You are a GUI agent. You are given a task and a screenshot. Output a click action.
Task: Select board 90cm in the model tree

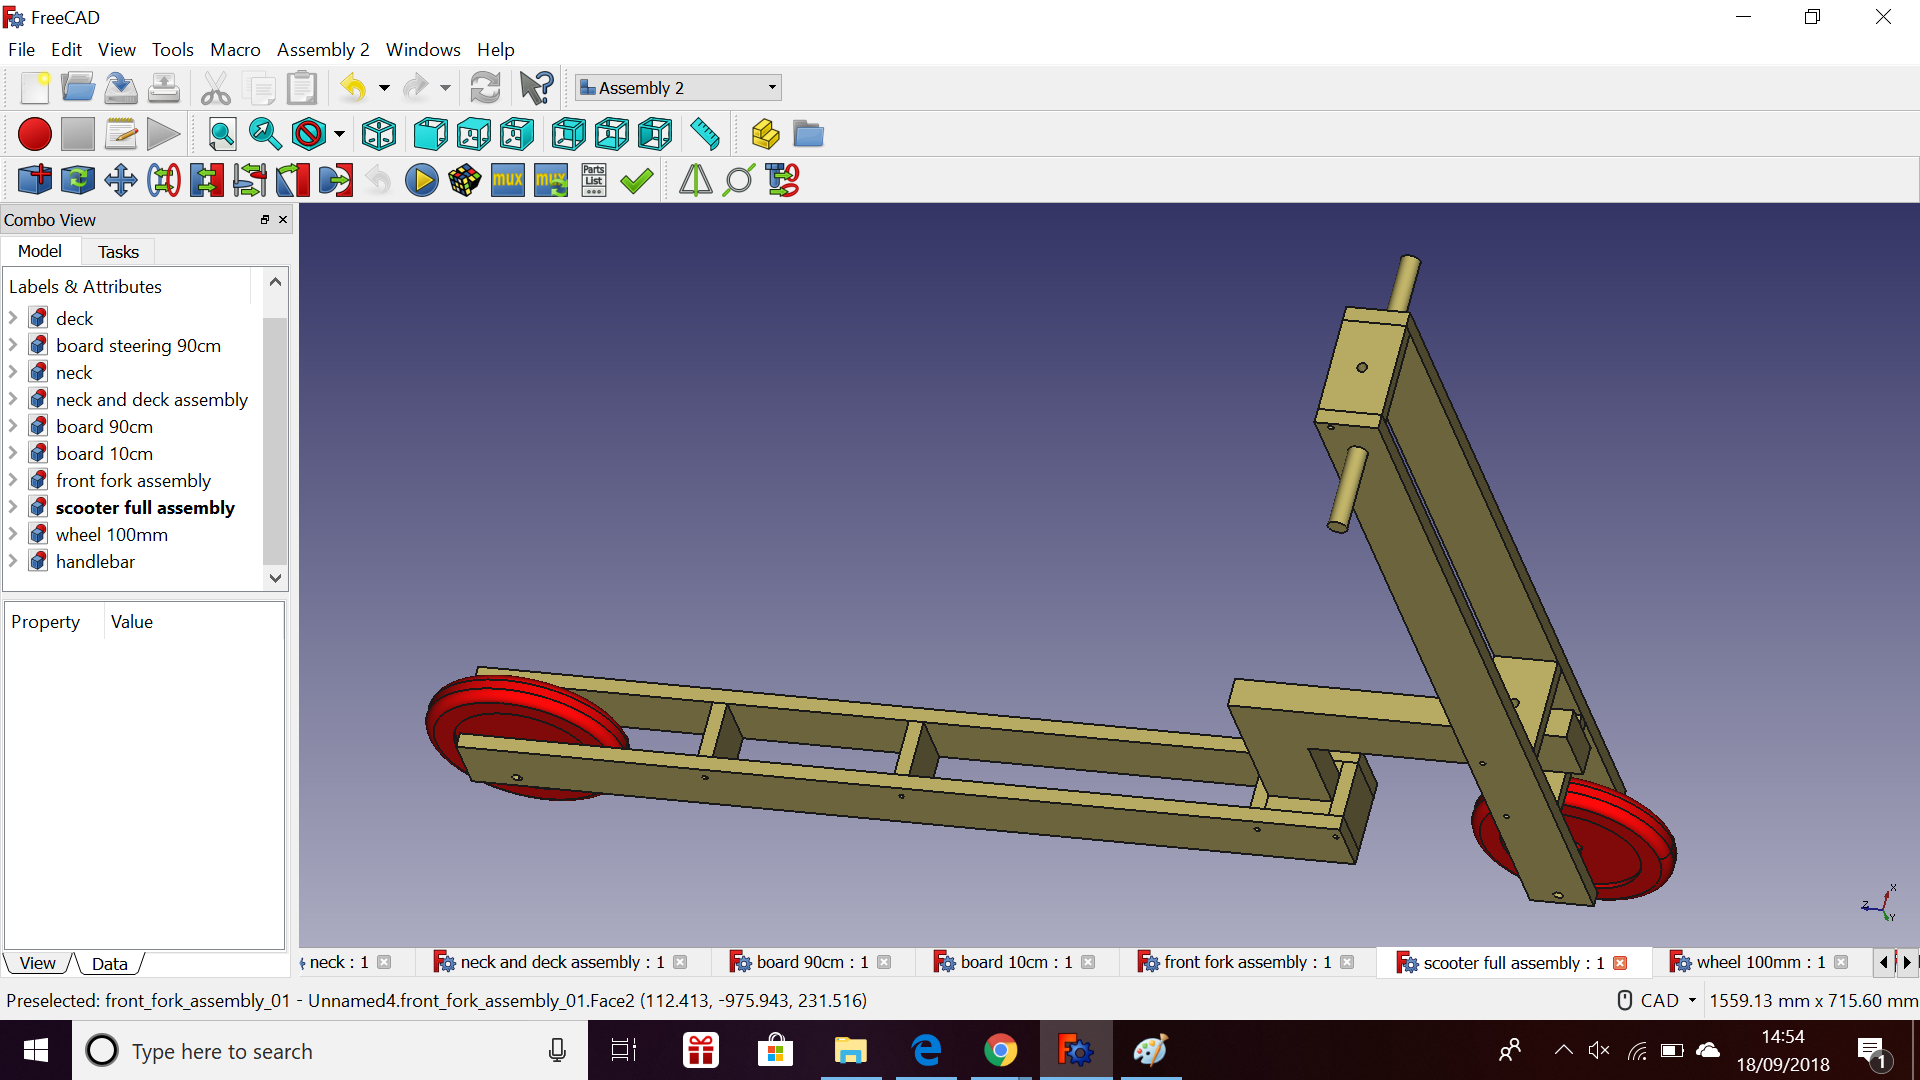(x=104, y=426)
